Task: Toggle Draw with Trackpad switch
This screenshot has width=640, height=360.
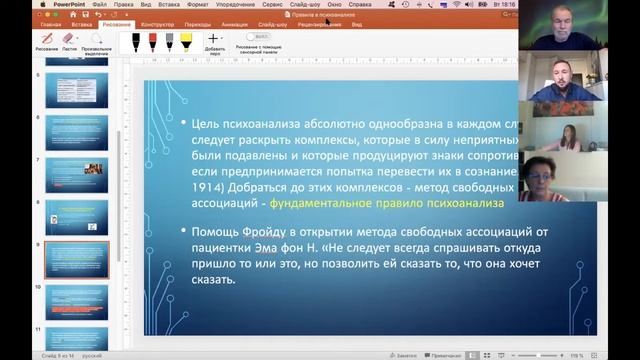Action: pyautogui.click(x=258, y=37)
